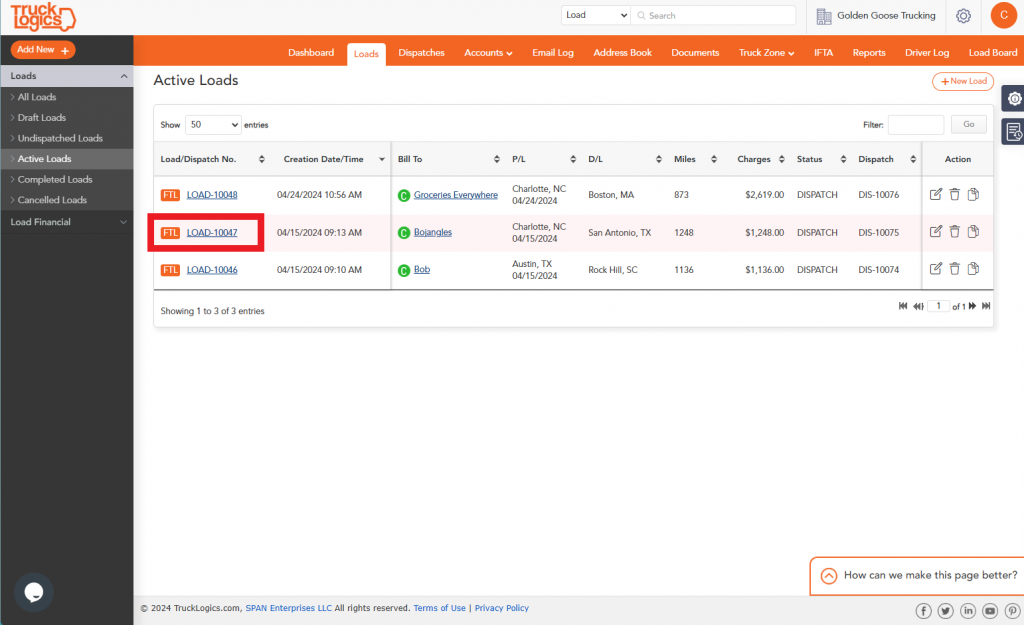Screen dimensions: 1024x625
Task: Copy load LOAD-10046
Action: point(973,269)
